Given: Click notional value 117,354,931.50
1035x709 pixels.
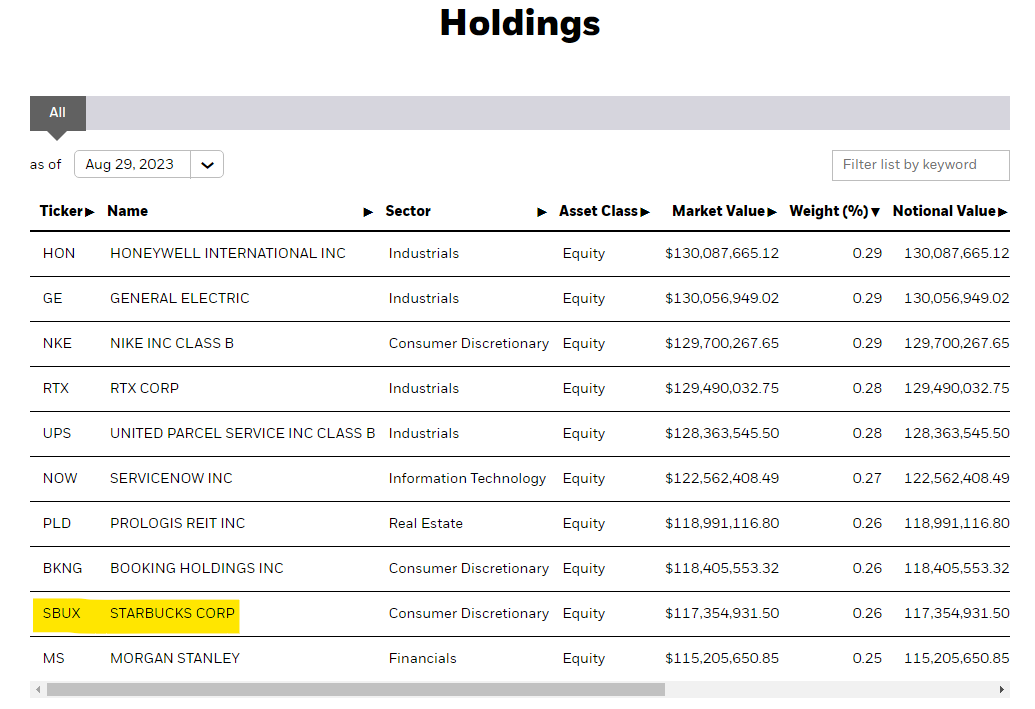Looking at the screenshot, I should (956, 613).
